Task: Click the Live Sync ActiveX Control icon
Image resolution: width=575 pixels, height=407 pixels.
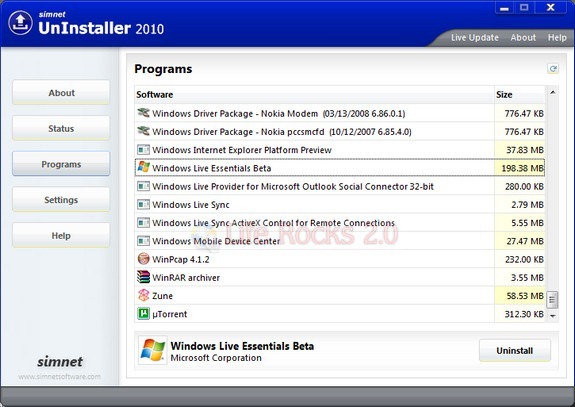Action: click(x=143, y=223)
